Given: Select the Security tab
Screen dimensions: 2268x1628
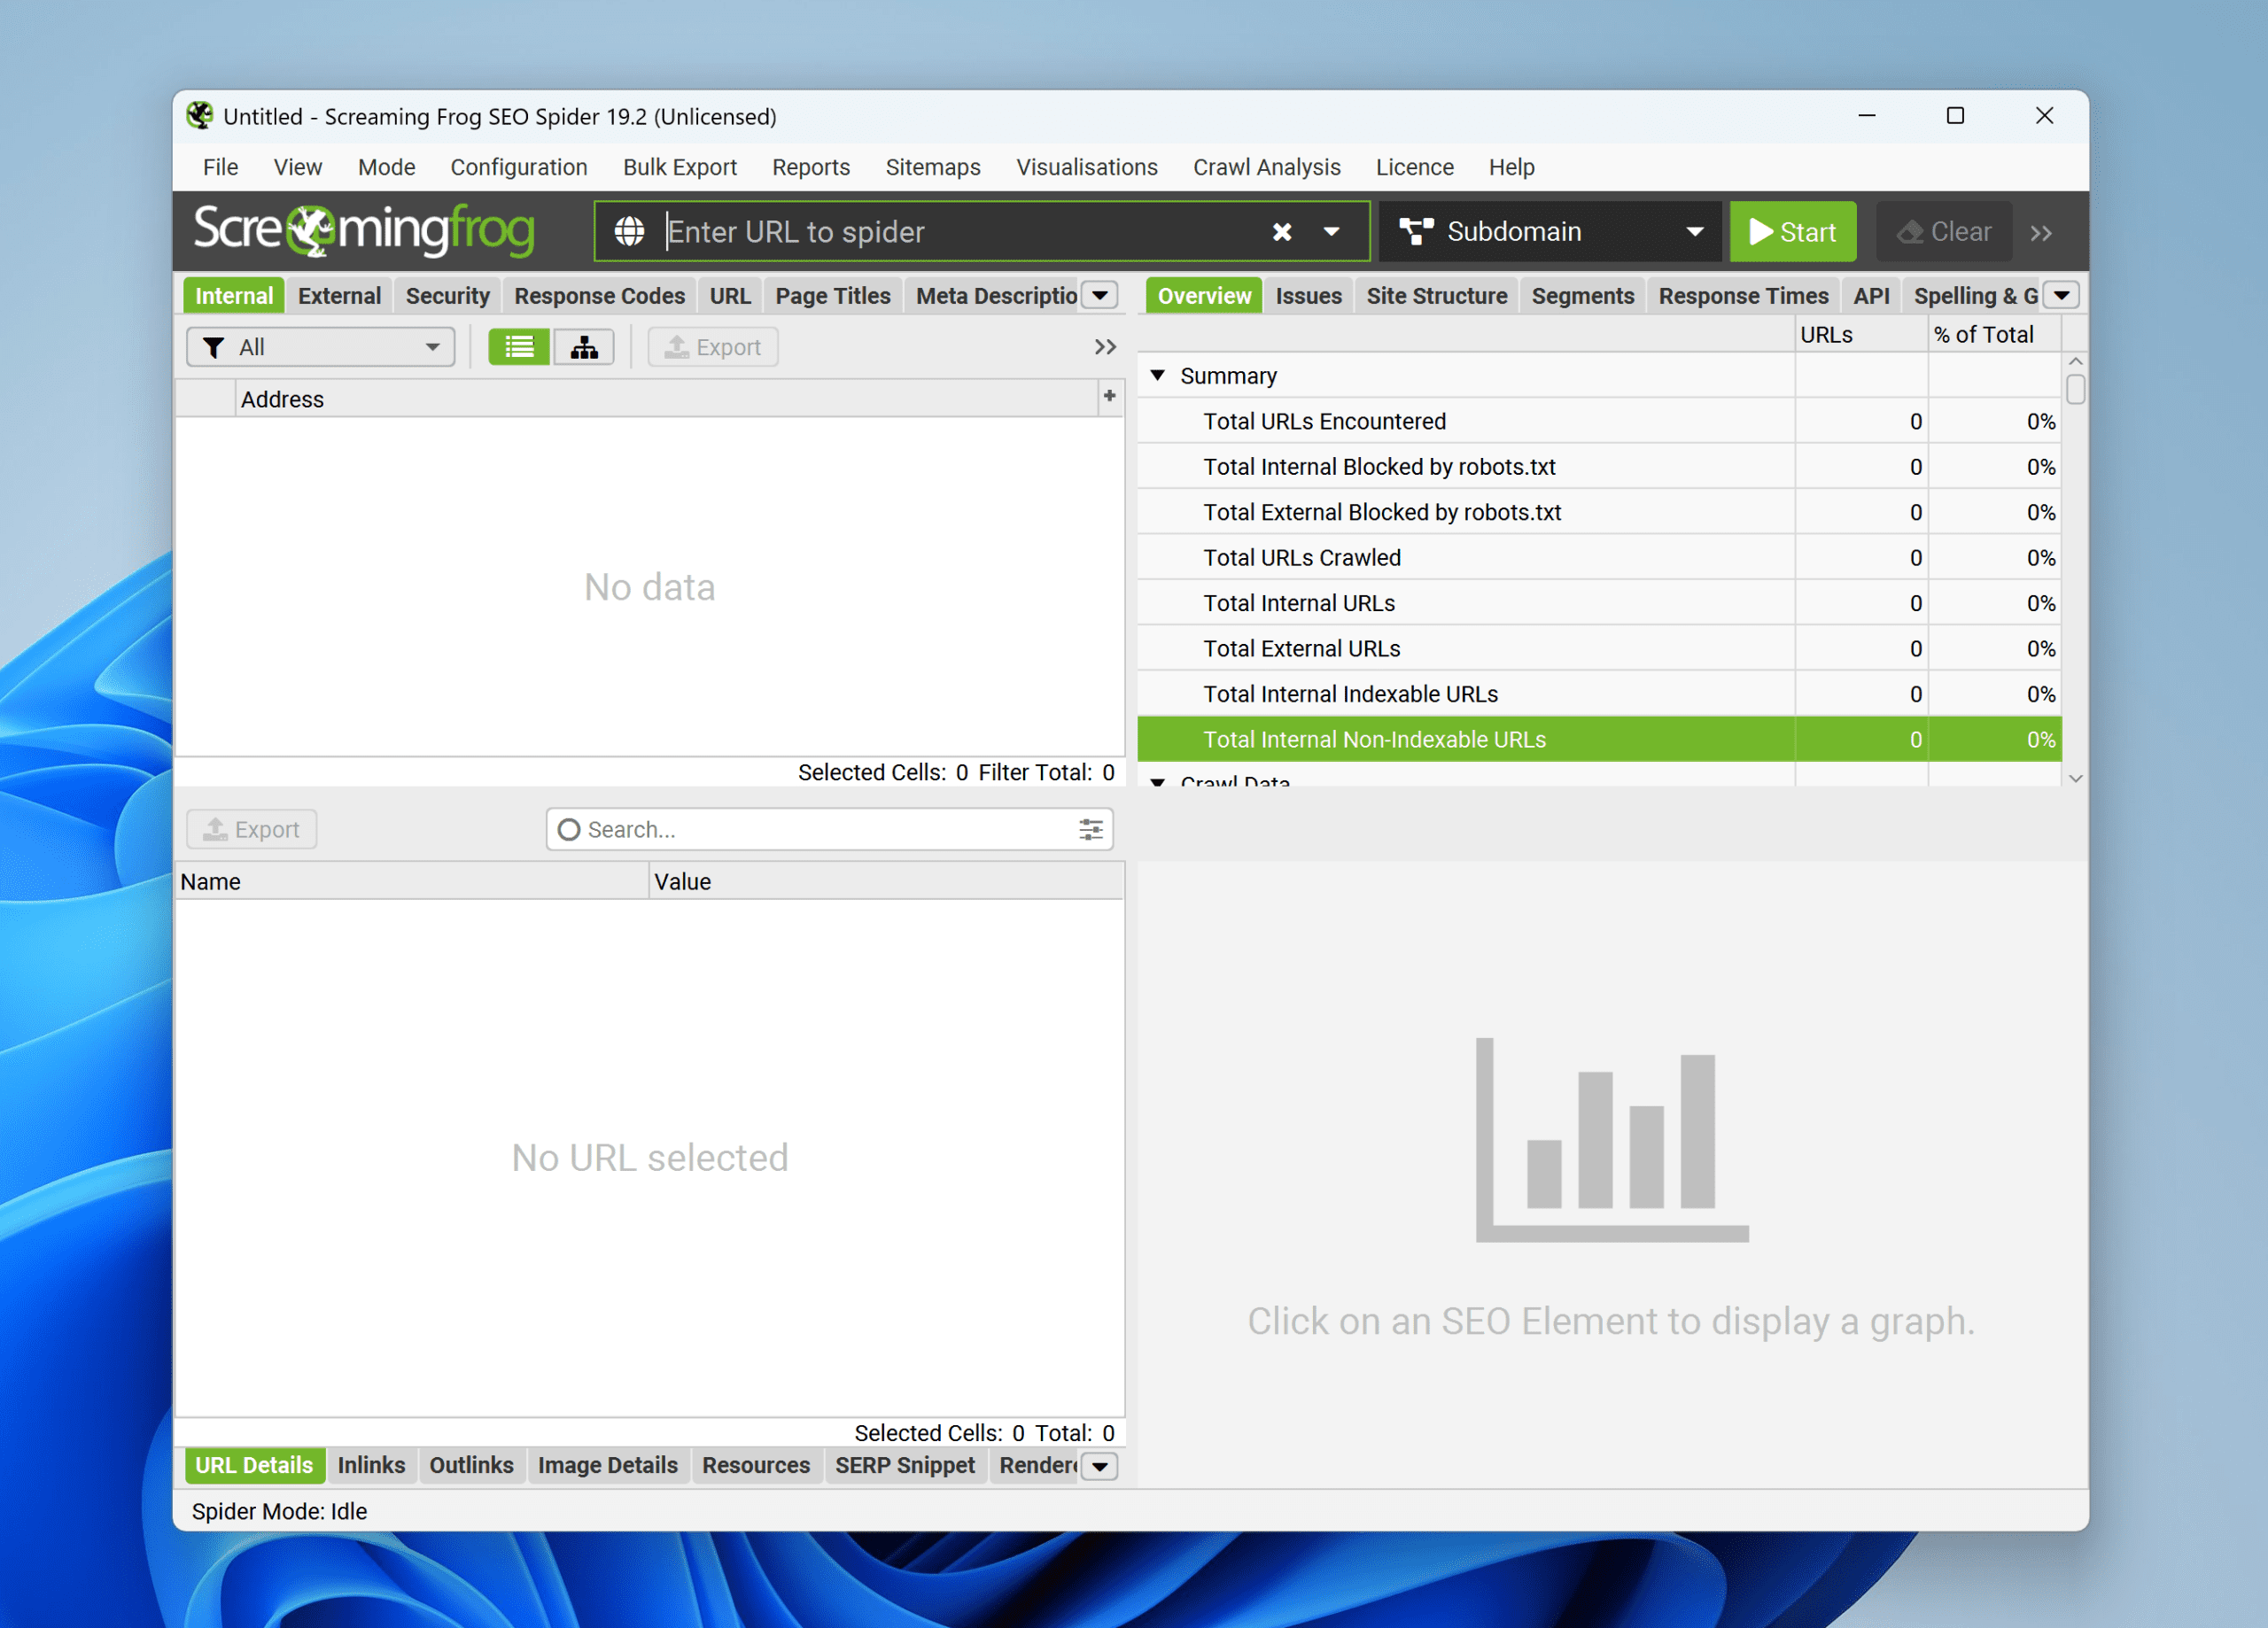Looking at the screenshot, I should [x=448, y=295].
